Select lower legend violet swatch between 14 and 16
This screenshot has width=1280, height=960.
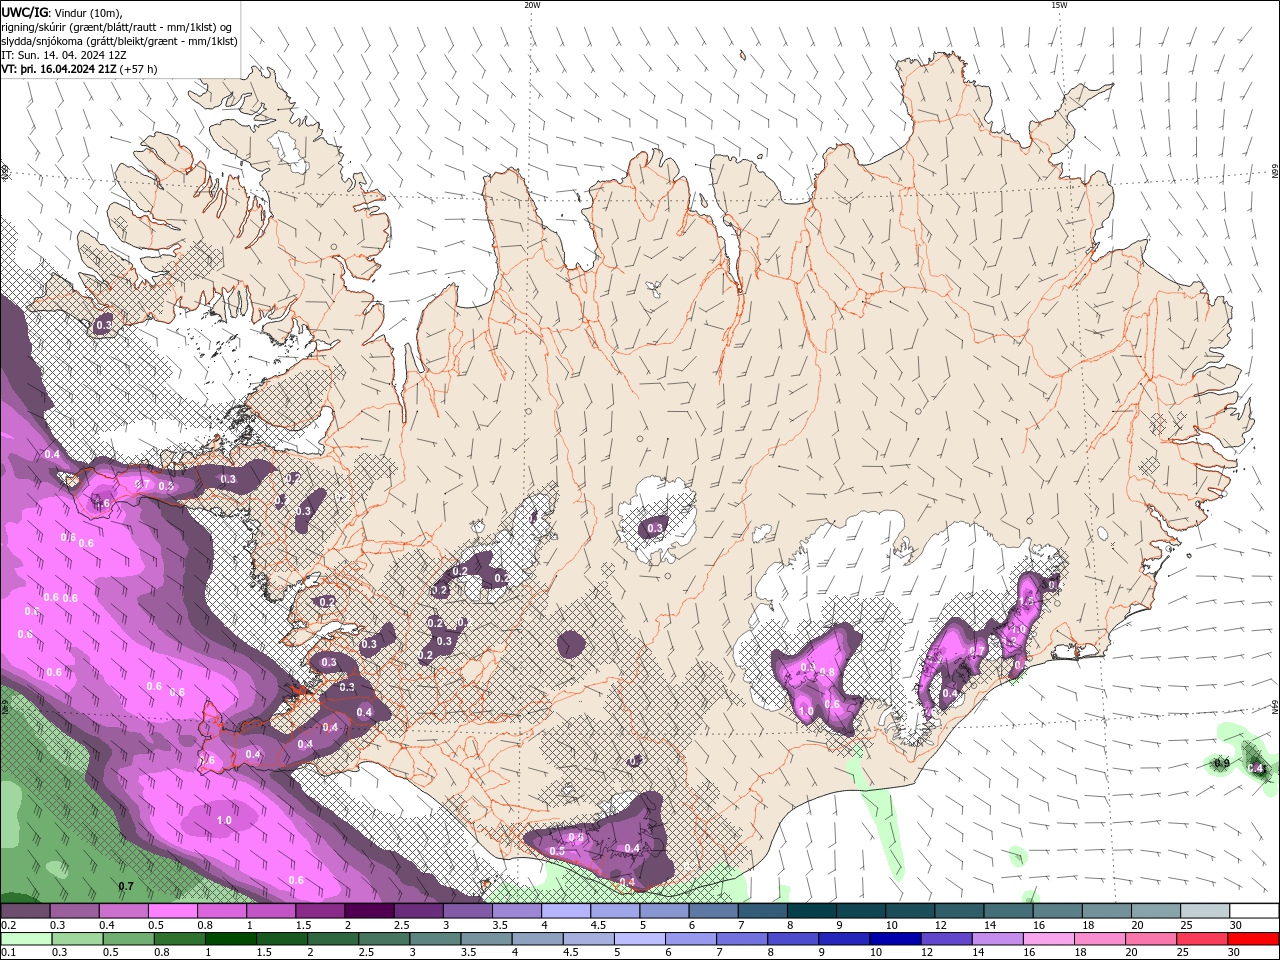996,939
